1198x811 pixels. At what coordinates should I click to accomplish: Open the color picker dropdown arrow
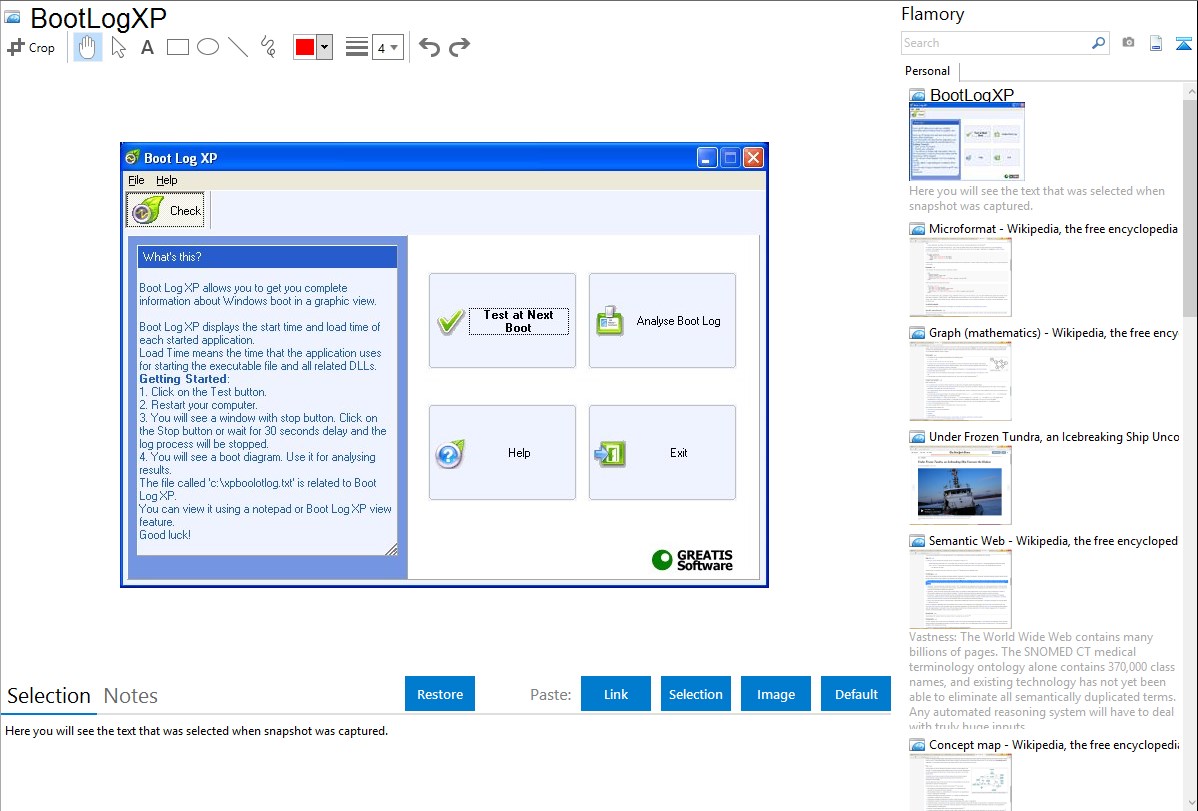point(324,47)
